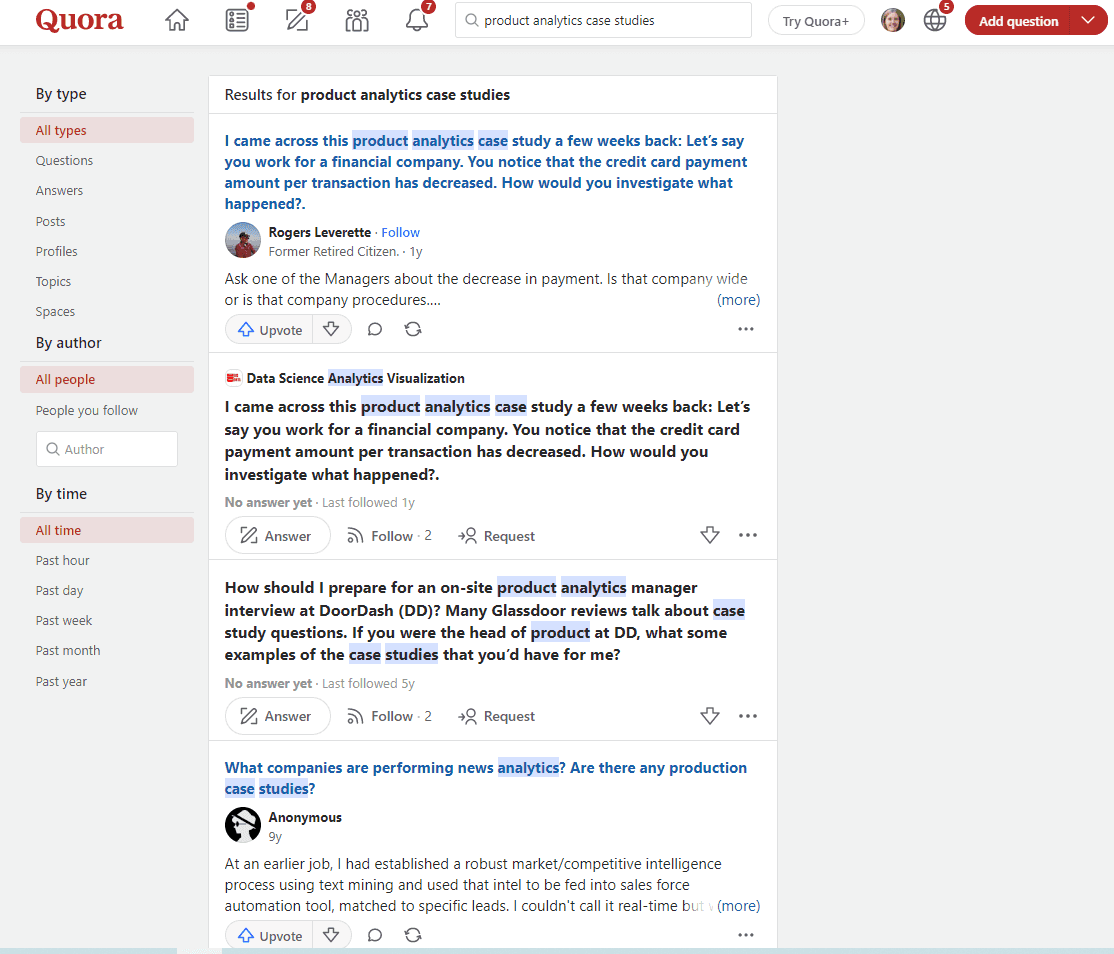The image size is (1114, 954).
Task: Open the Data Science Analytics Visualization space
Action: click(x=355, y=379)
